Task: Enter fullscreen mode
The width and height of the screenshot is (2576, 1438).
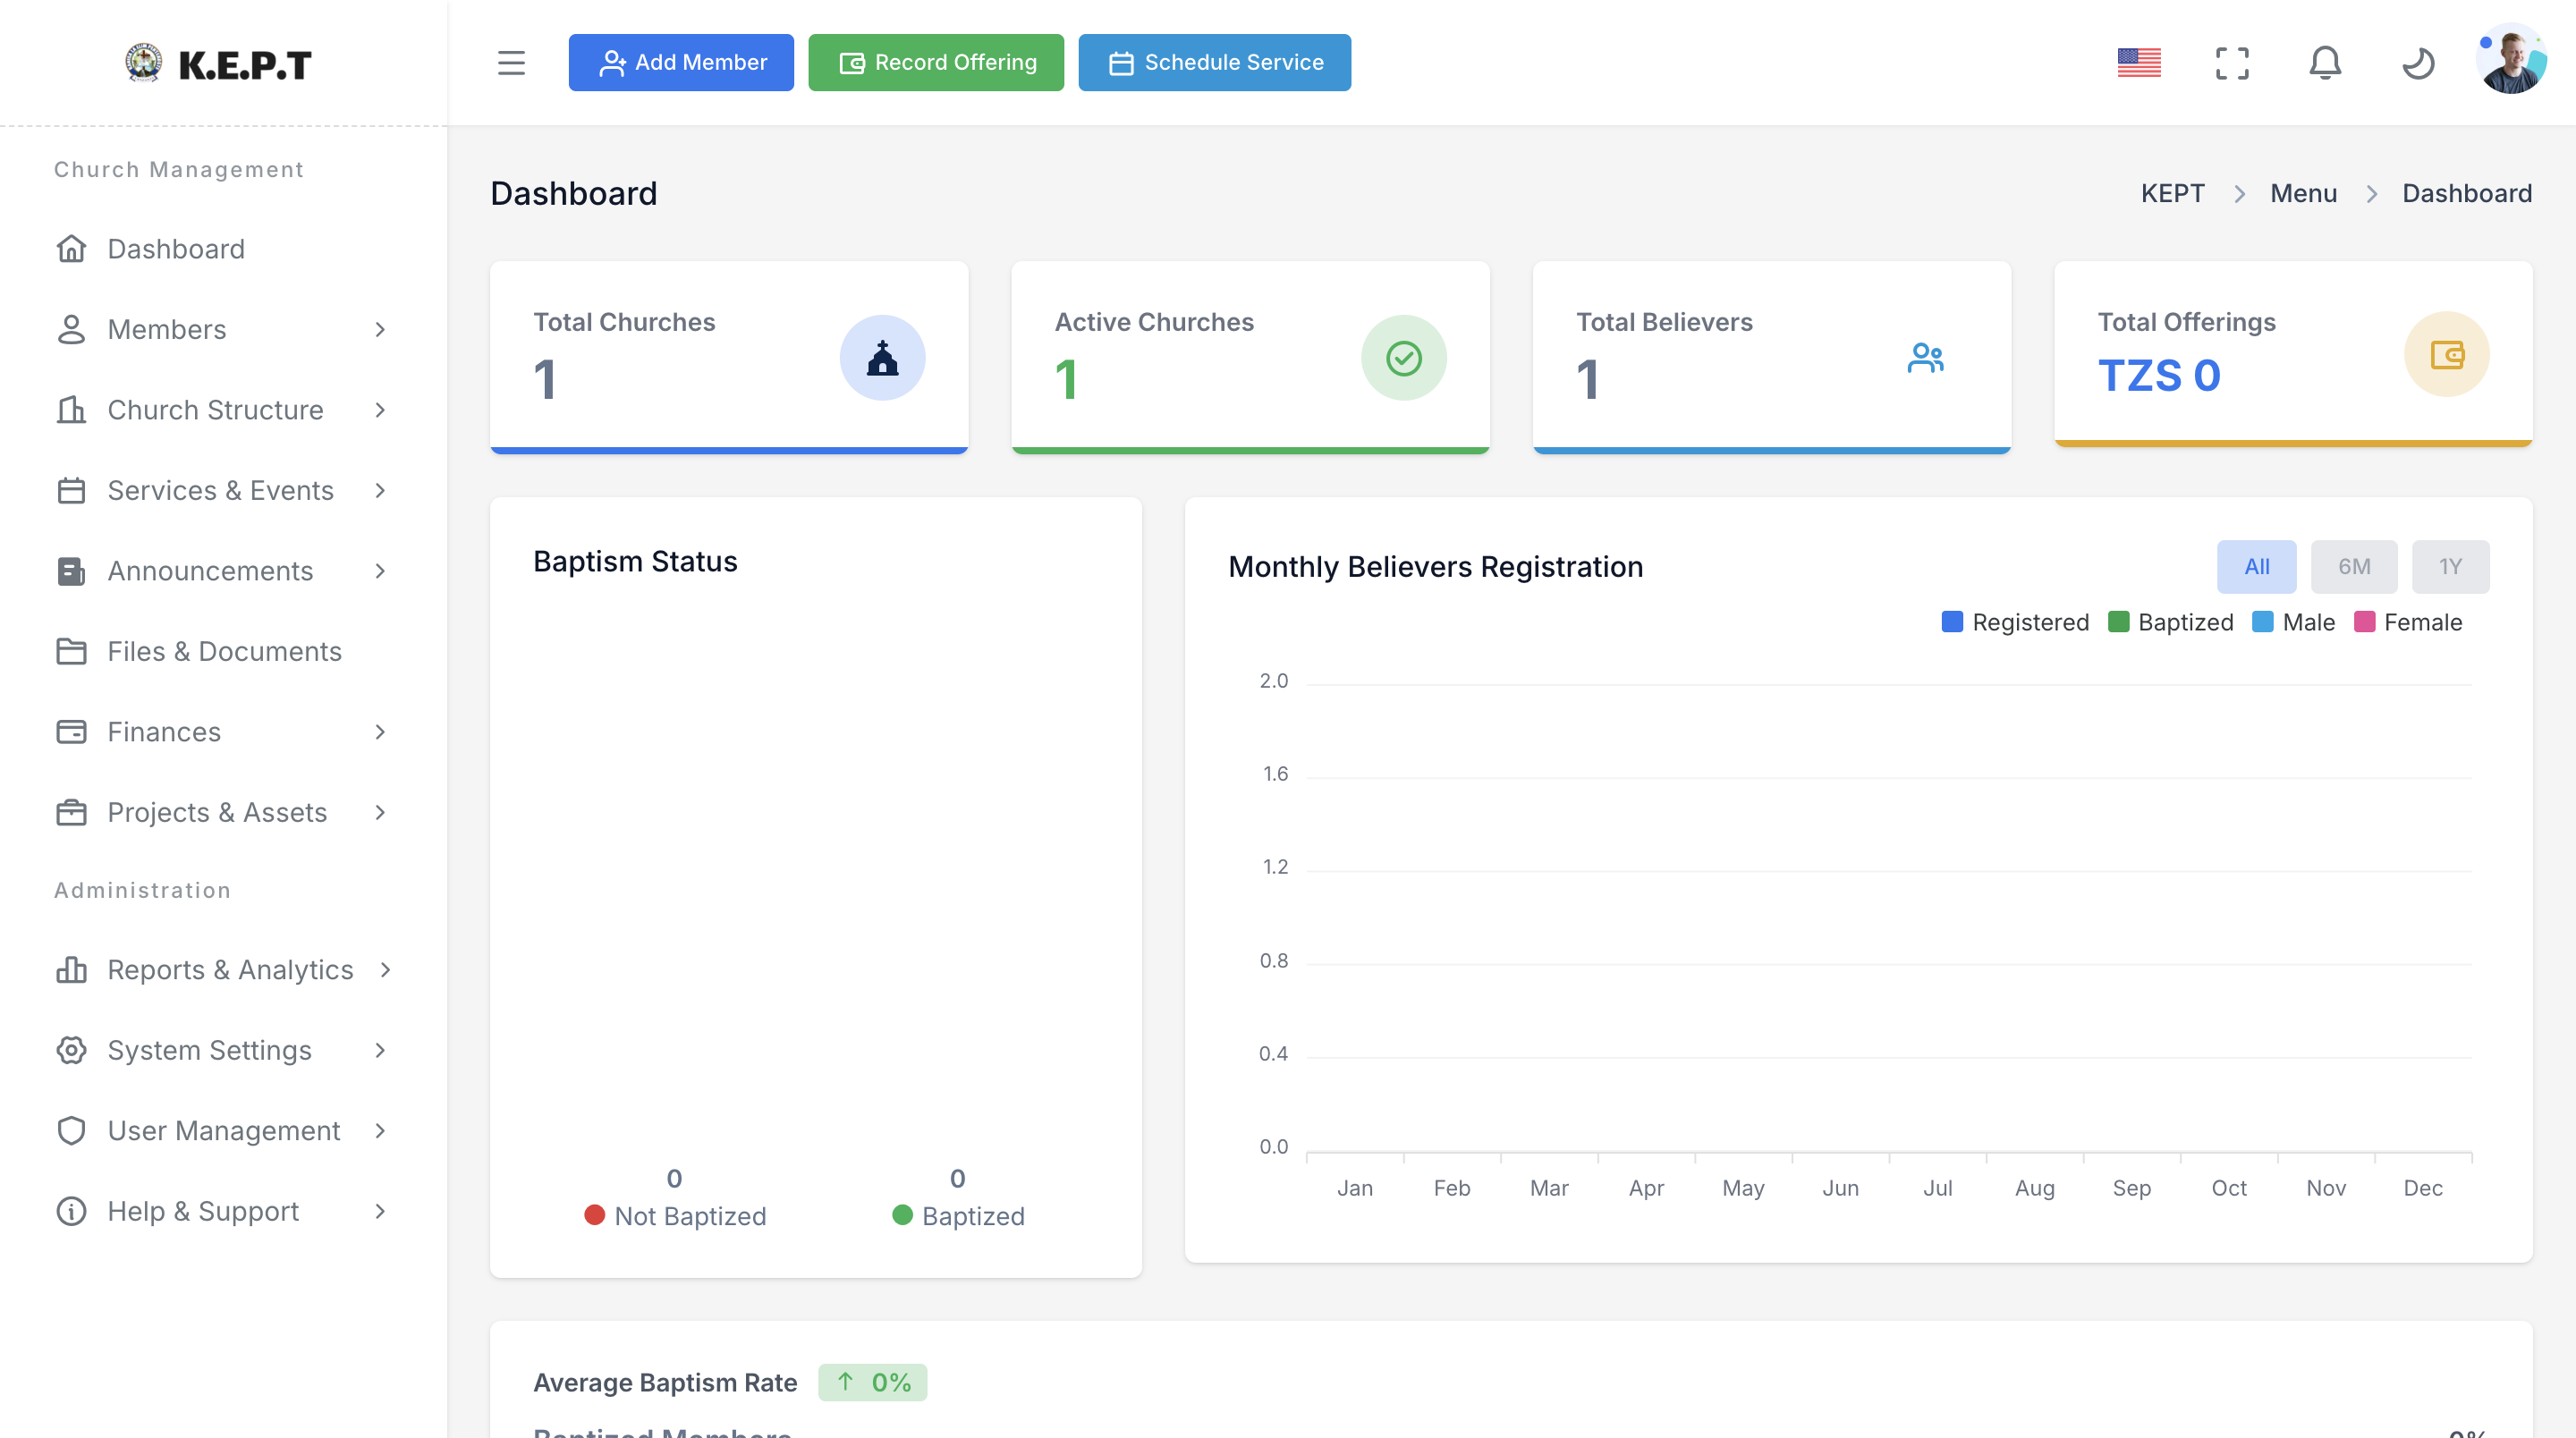Action: [2232, 62]
